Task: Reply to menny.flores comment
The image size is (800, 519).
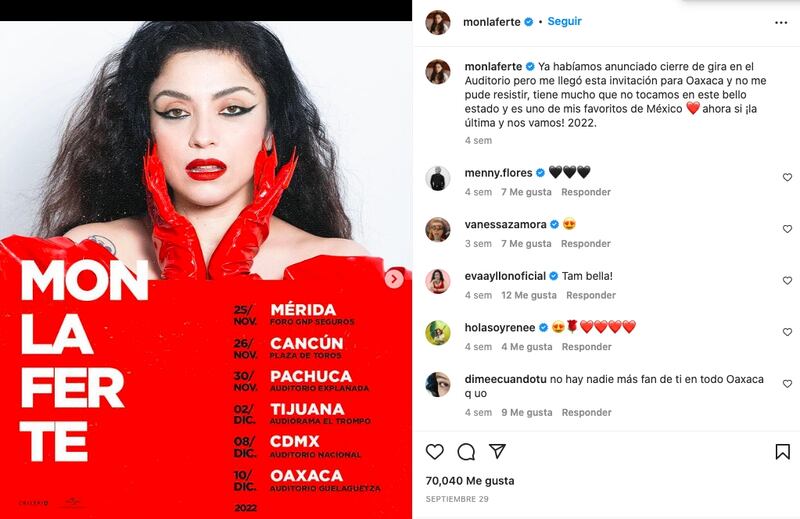Action: [x=586, y=192]
